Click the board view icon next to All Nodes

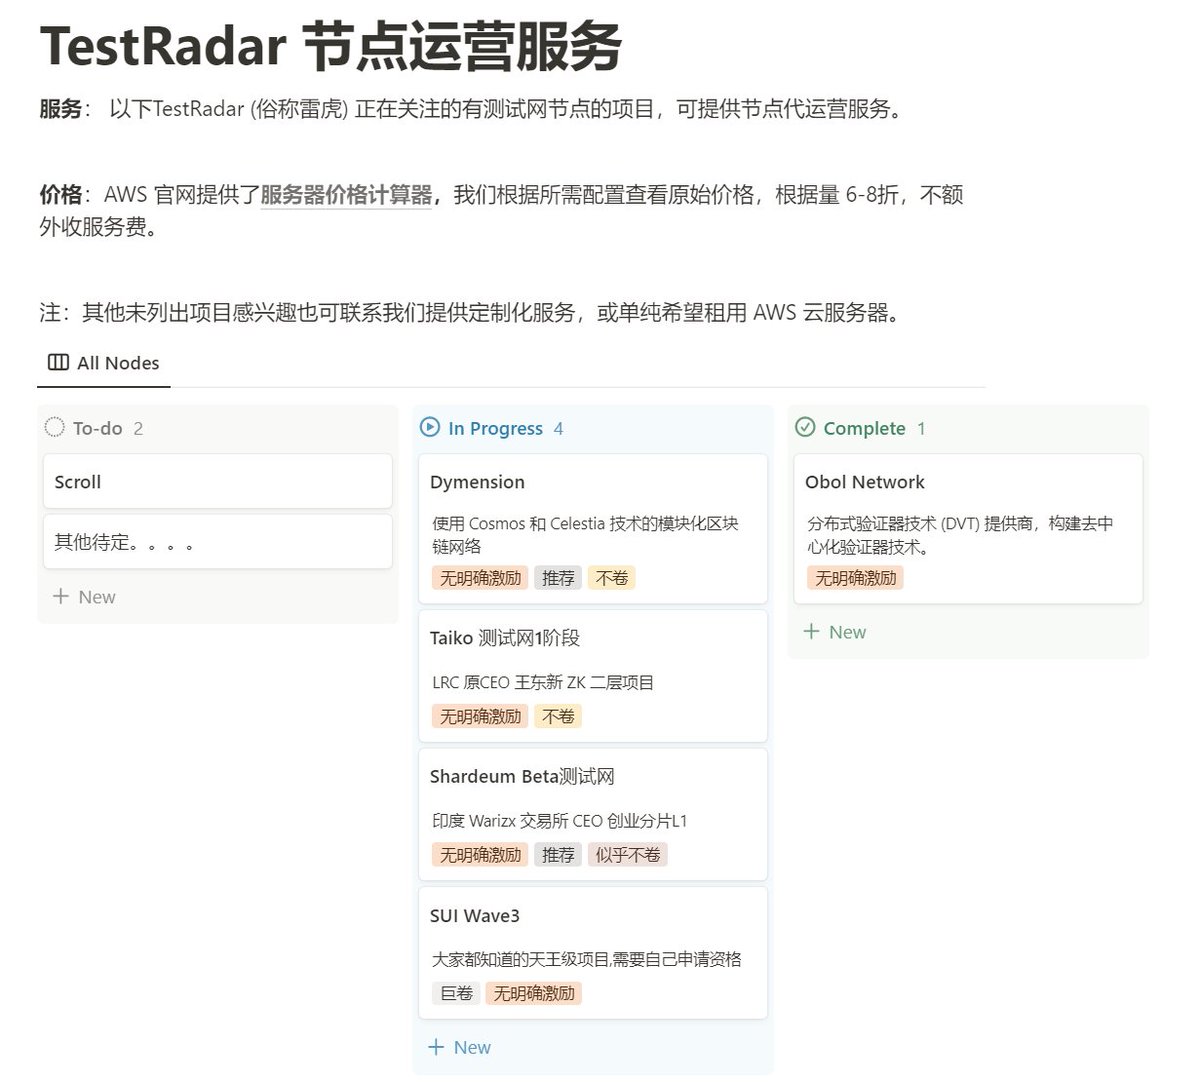tap(56, 362)
